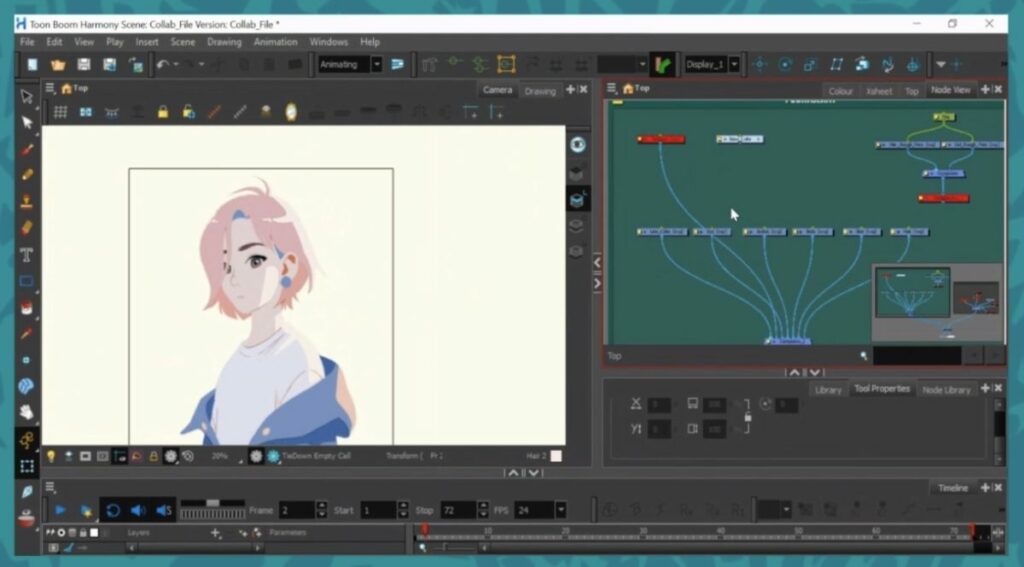Toggle layer lock in Timeline header

point(83,532)
